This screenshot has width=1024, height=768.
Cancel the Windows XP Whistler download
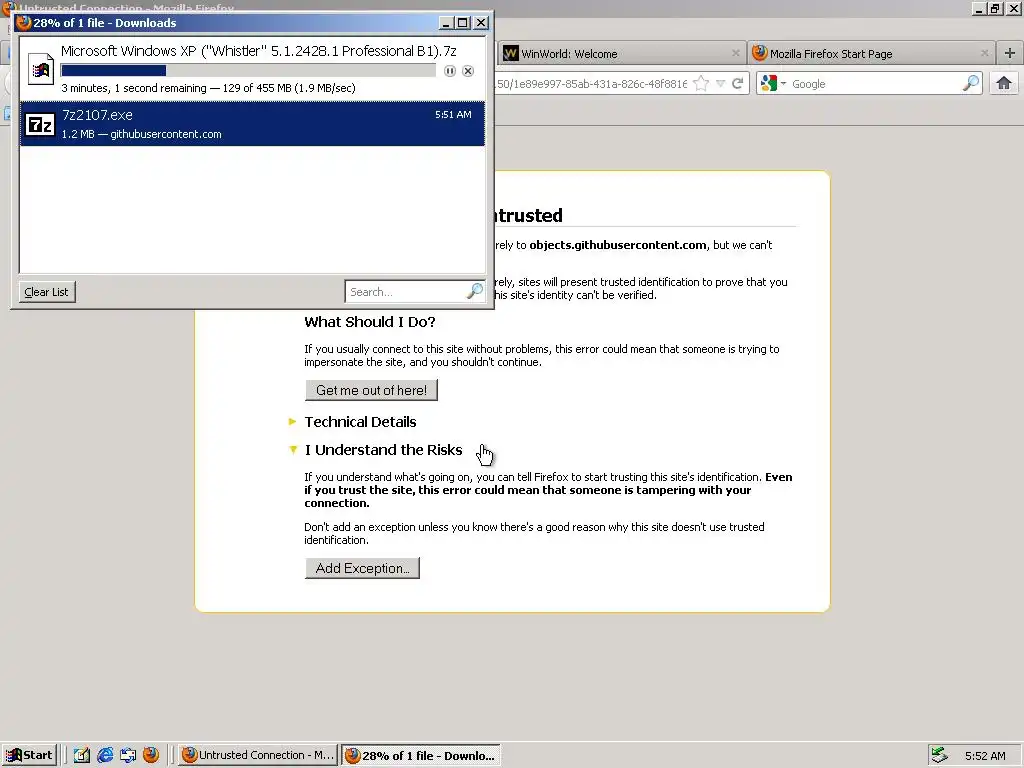click(468, 71)
